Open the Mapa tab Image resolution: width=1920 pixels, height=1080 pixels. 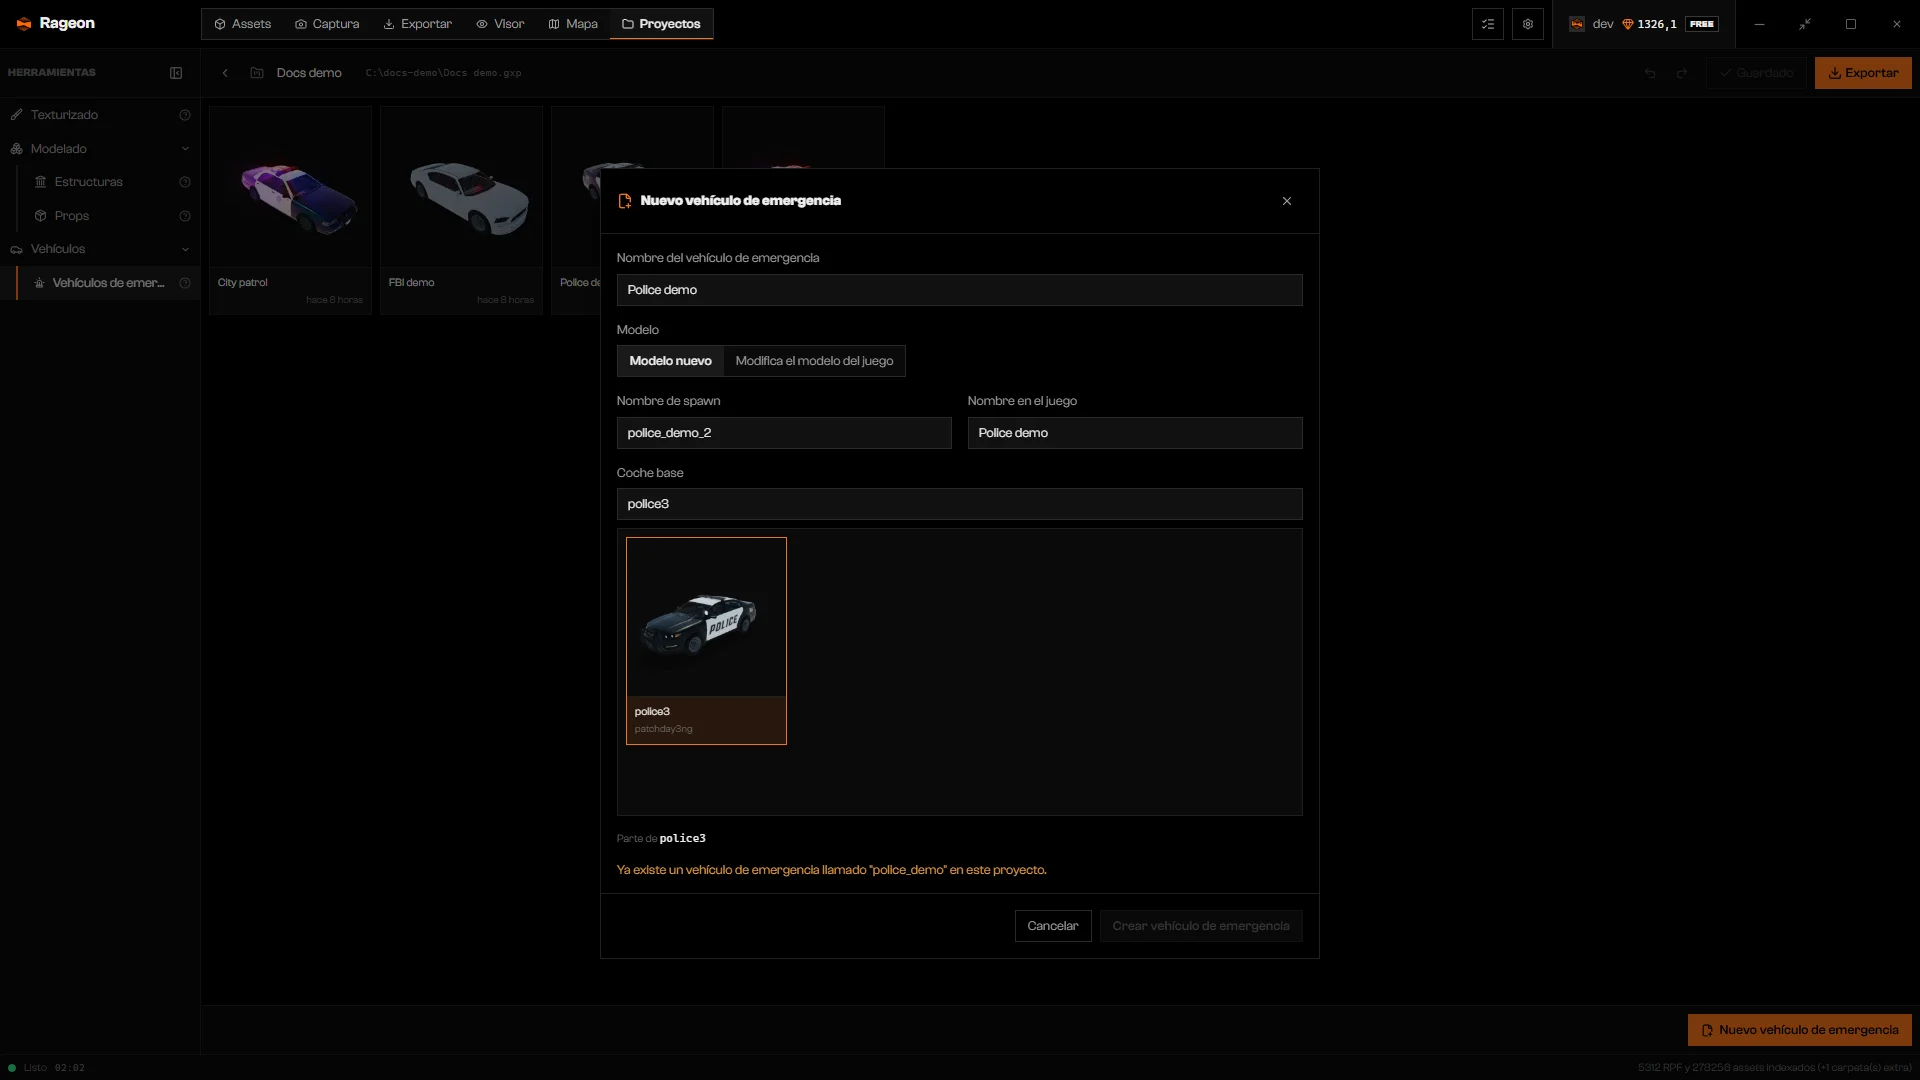coord(573,24)
